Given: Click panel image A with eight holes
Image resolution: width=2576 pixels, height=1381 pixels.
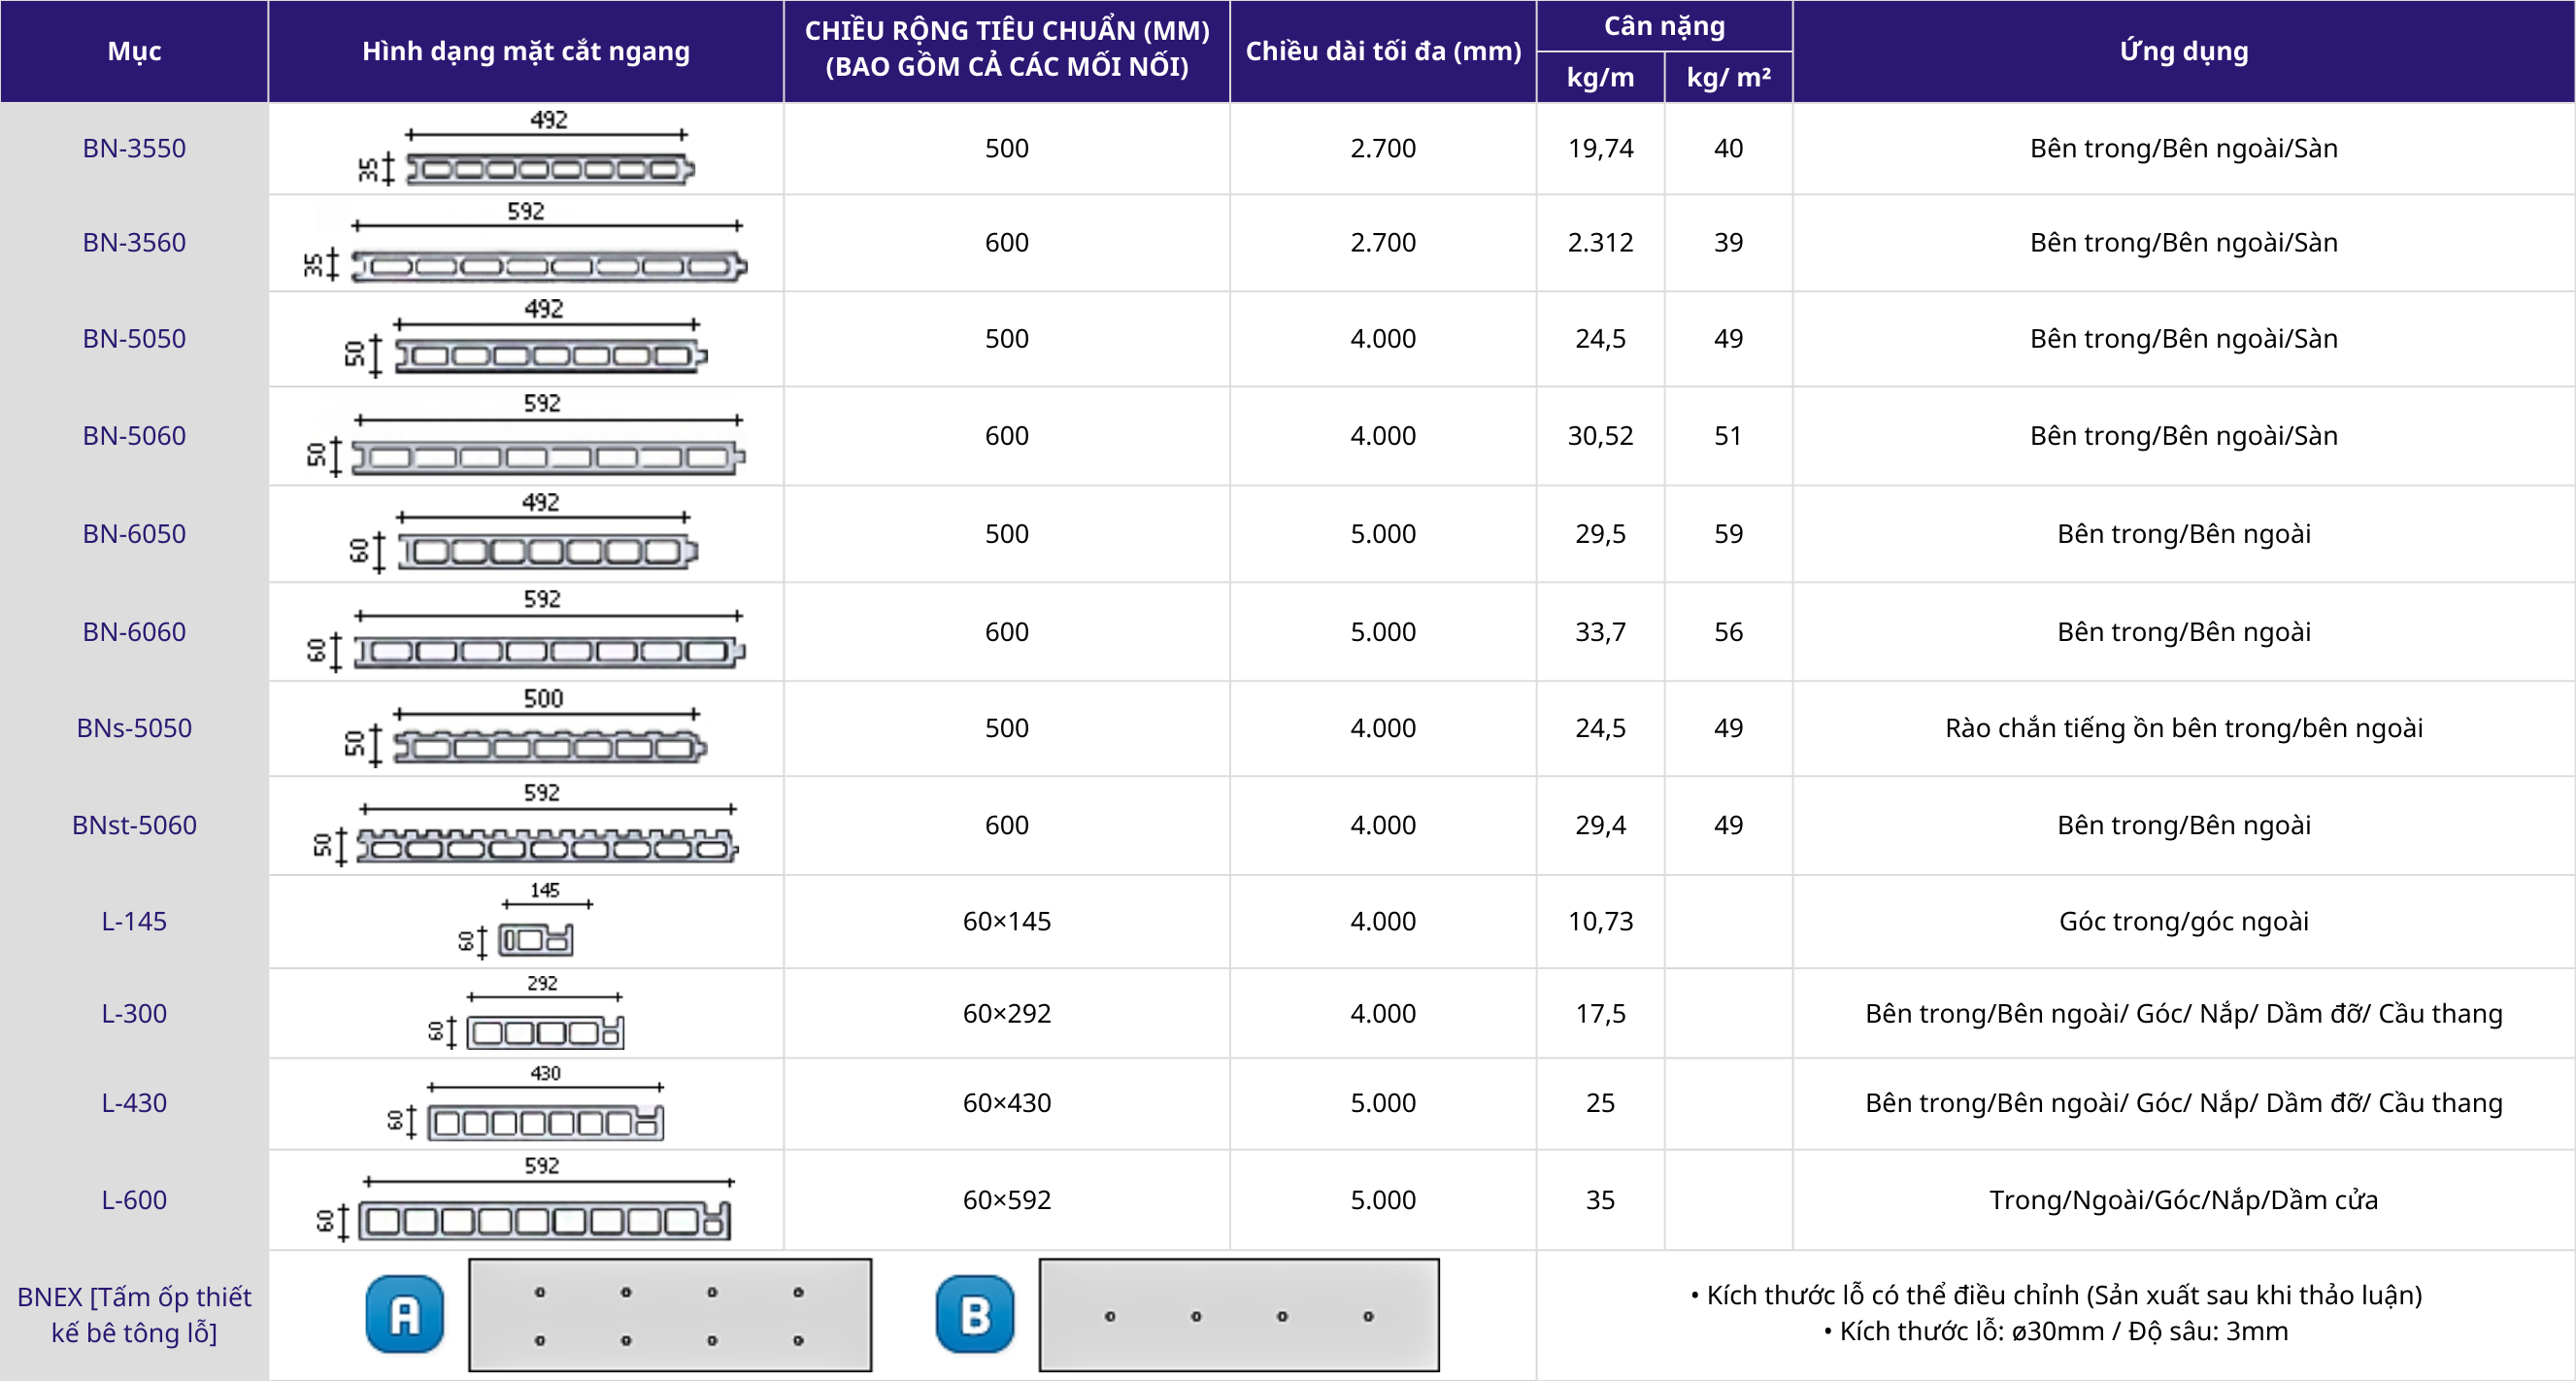Looking at the screenshot, I should (x=670, y=1315).
